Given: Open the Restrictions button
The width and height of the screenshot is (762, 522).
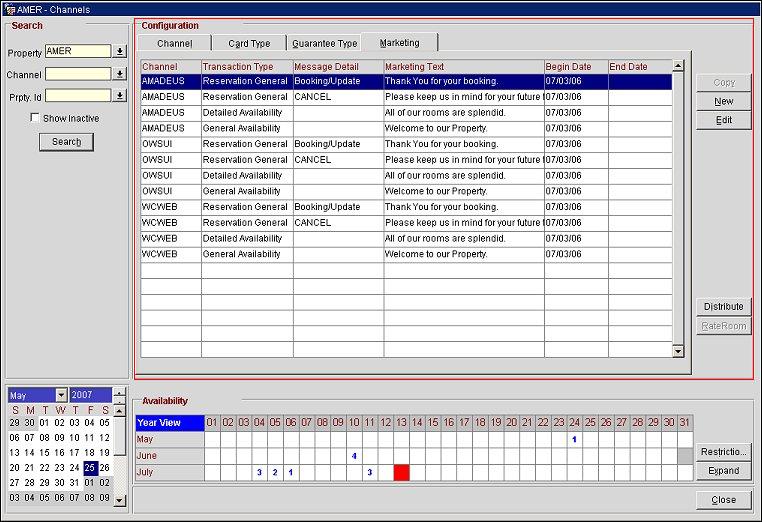Looking at the screenshot, I should [723, 451].
